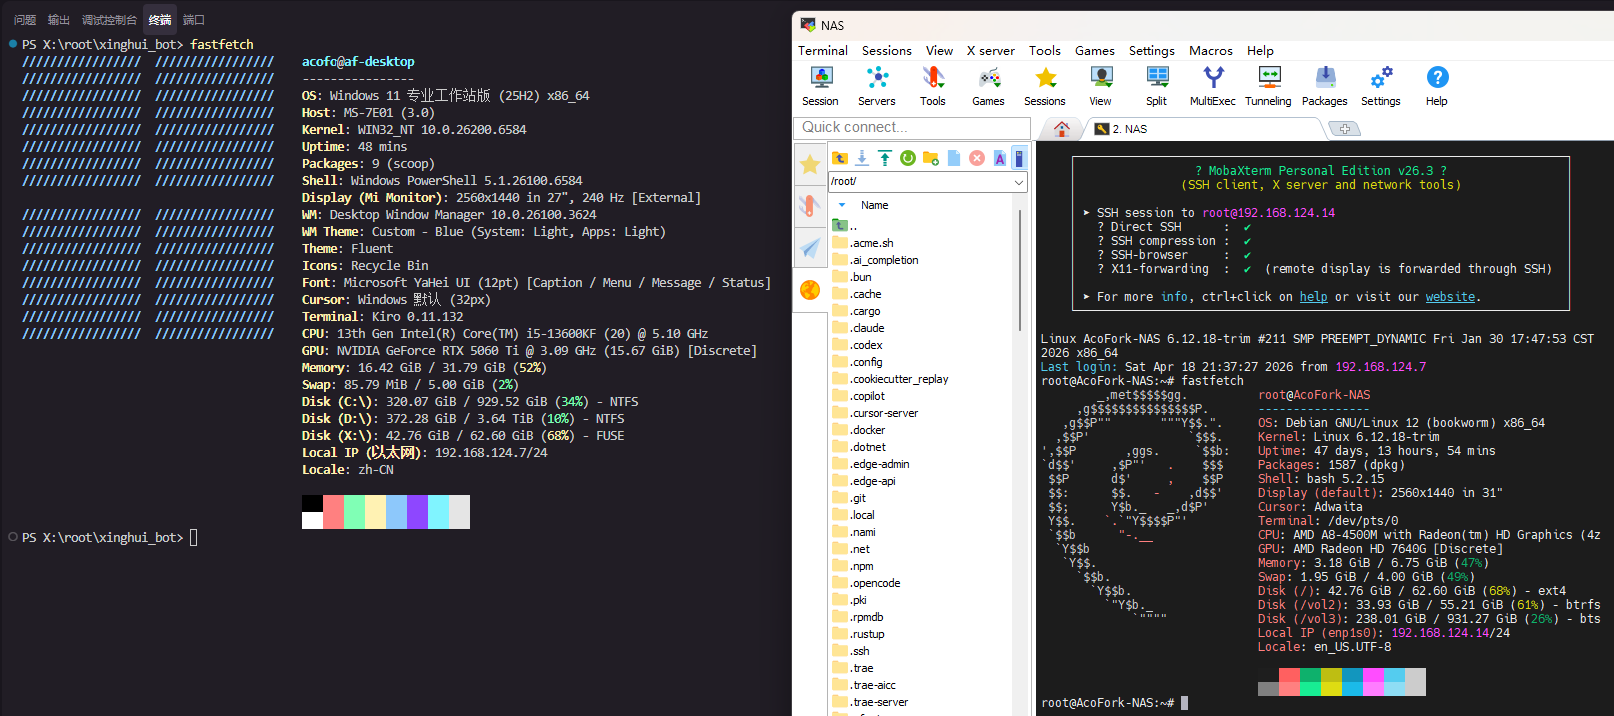
Task: Open the View menu in menu bar
Action: point(939,50)
